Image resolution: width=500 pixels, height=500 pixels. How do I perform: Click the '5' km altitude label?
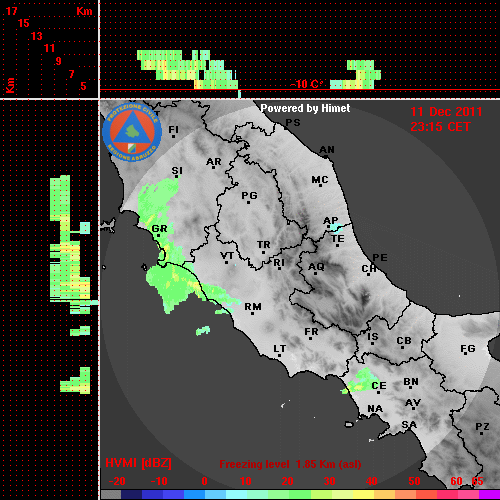click(x=83, y=86)
